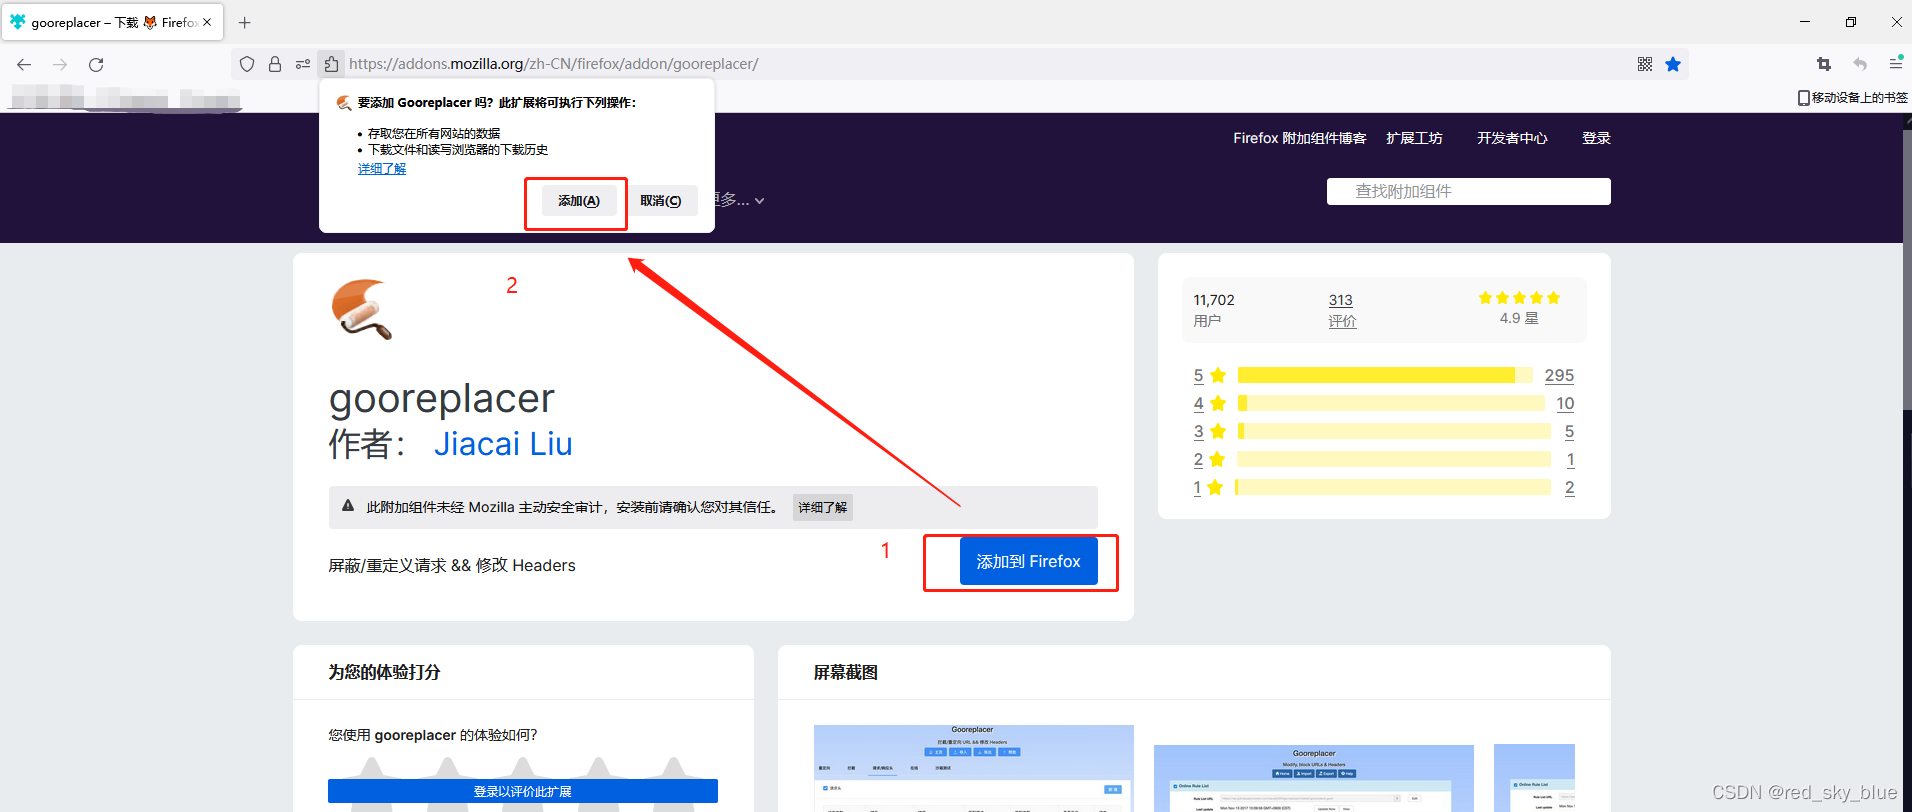
Task: Filter by 2 star reviews link
Action: (x=1209, y=459)
